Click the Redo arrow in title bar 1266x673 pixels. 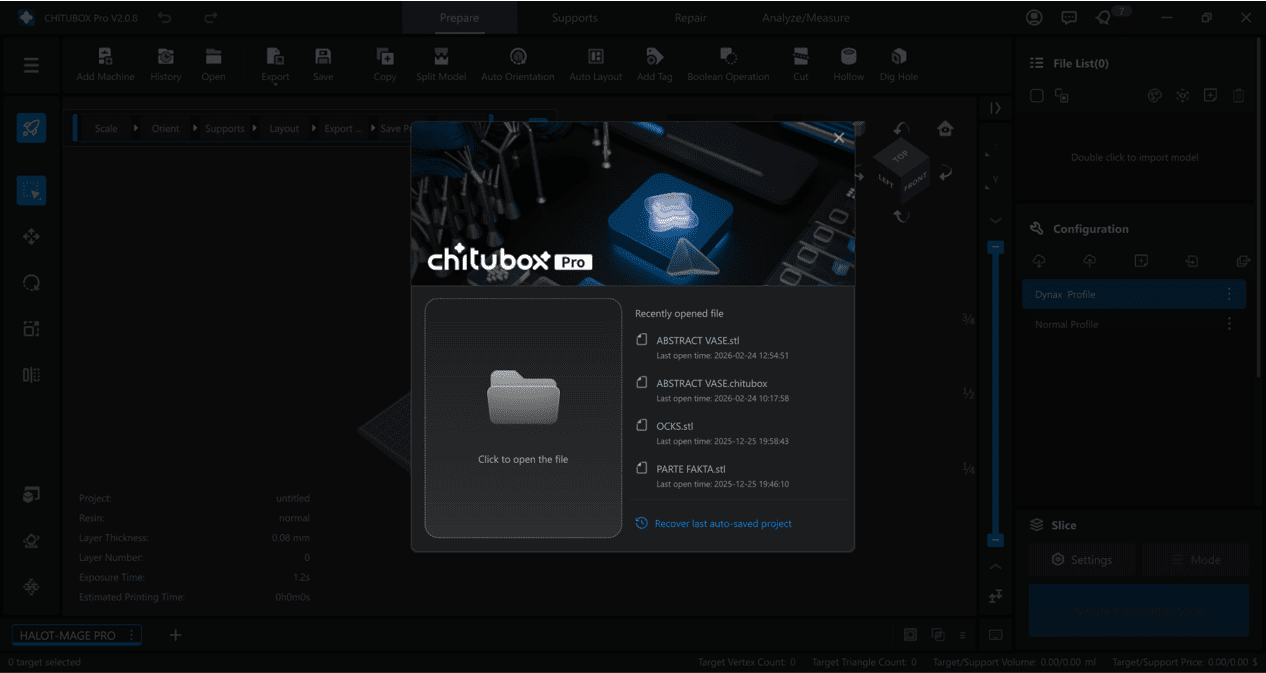[x=210, y=18]
